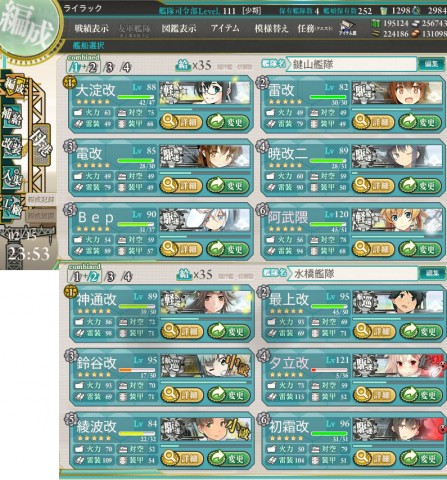The height and width of the screenshot is (480, 447).
Task: Open the 入渠 docking sidebar icon
Action: pyautogui.click(x=12, y=177)
